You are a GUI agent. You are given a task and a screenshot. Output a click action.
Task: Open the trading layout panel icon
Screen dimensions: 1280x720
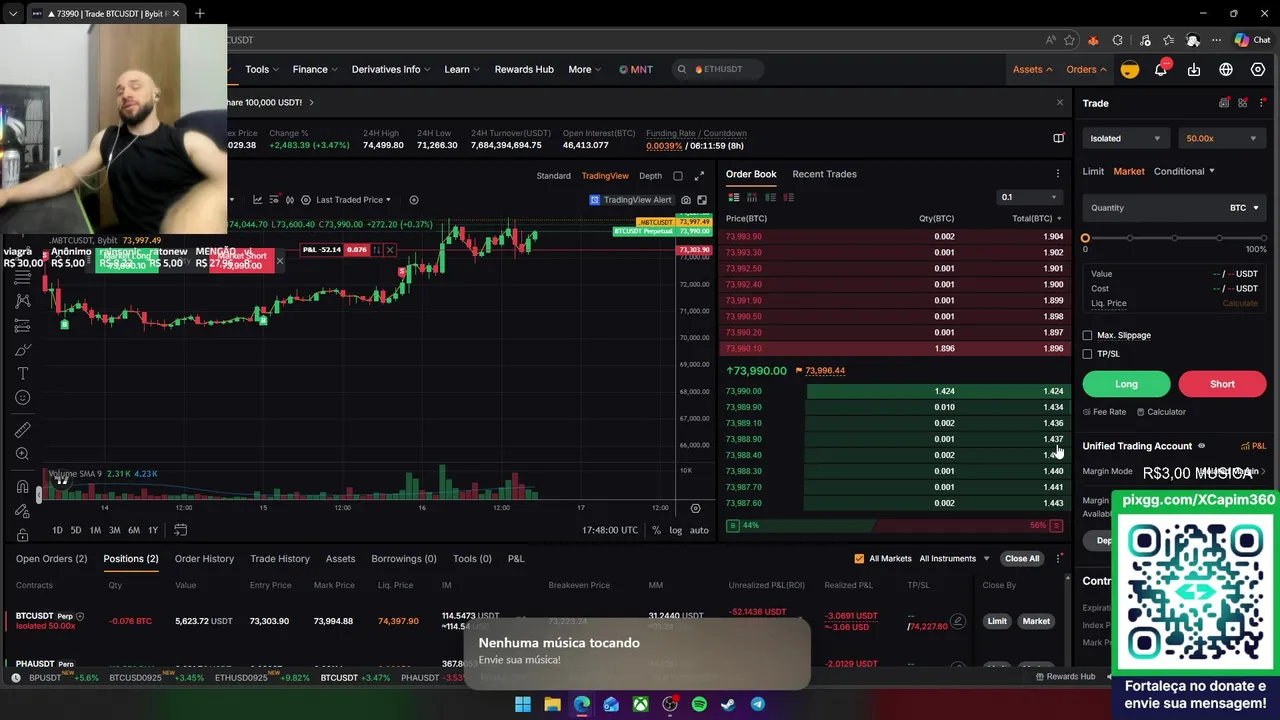click(1059, 139)
